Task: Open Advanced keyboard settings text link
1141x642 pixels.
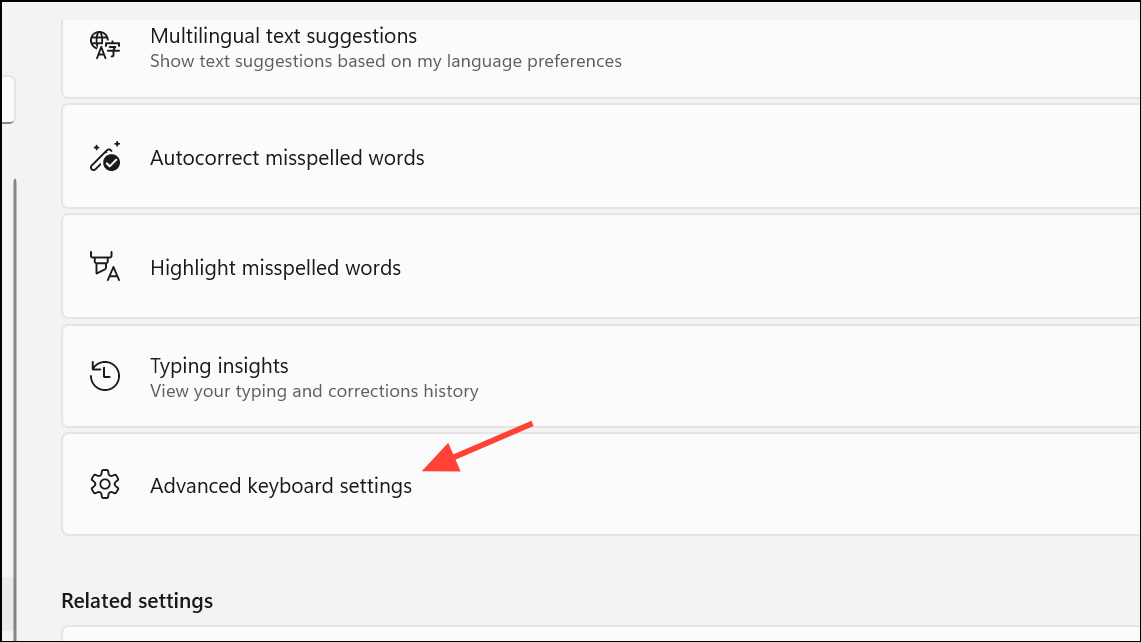Action: click(281, 486)
